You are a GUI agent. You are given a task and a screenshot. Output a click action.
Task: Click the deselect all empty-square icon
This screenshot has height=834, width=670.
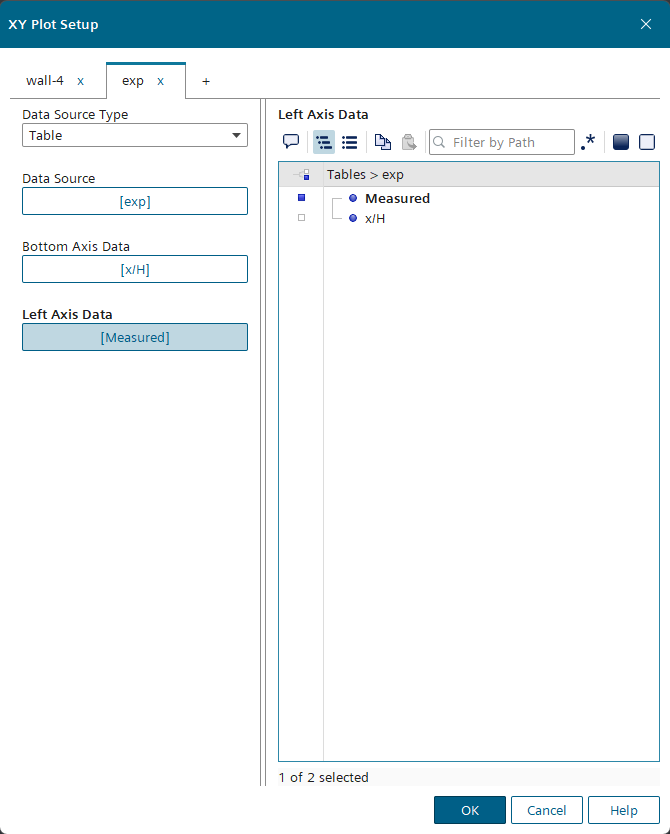coord(647,142)
